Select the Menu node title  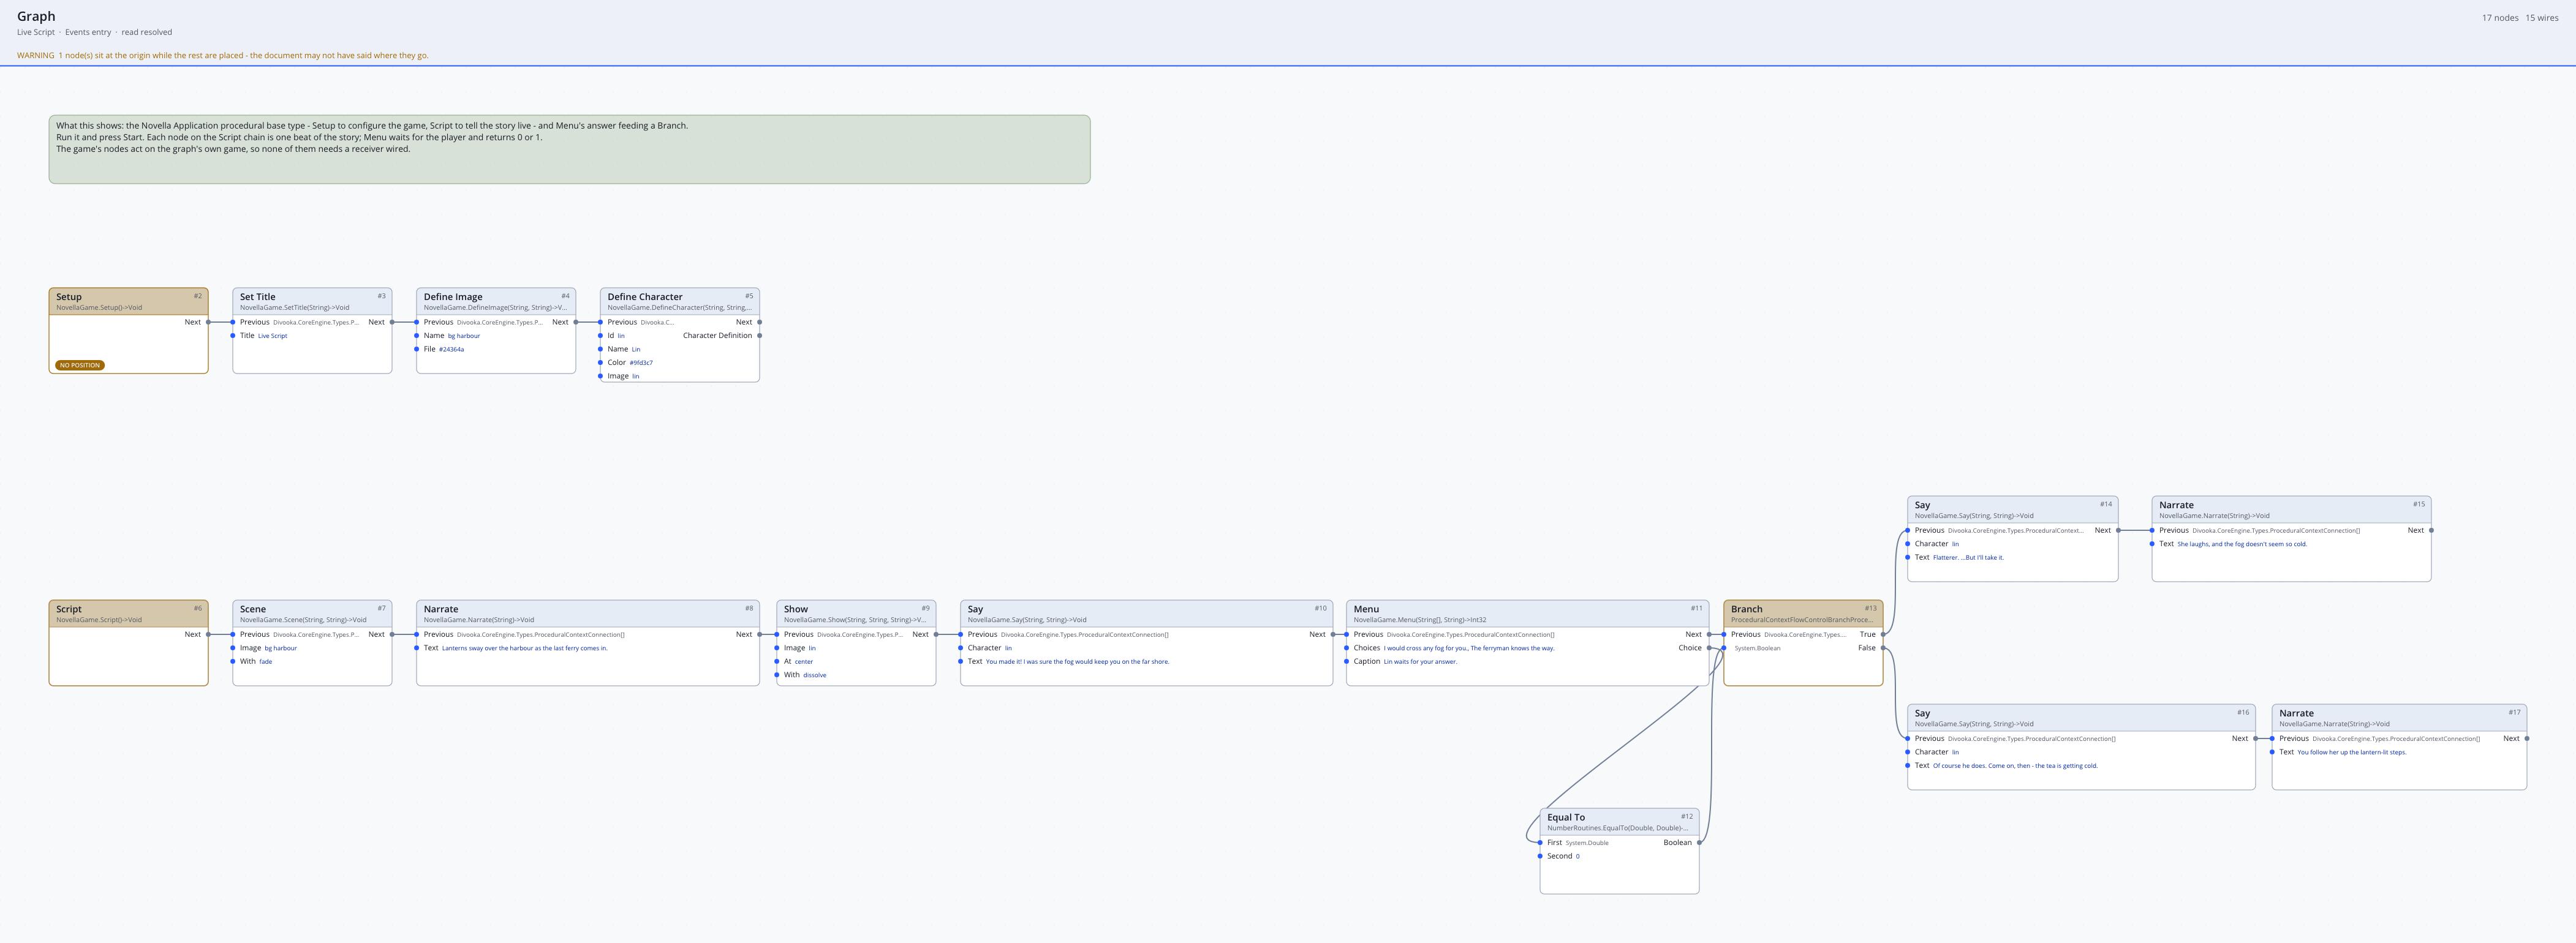pos(1366,609)
